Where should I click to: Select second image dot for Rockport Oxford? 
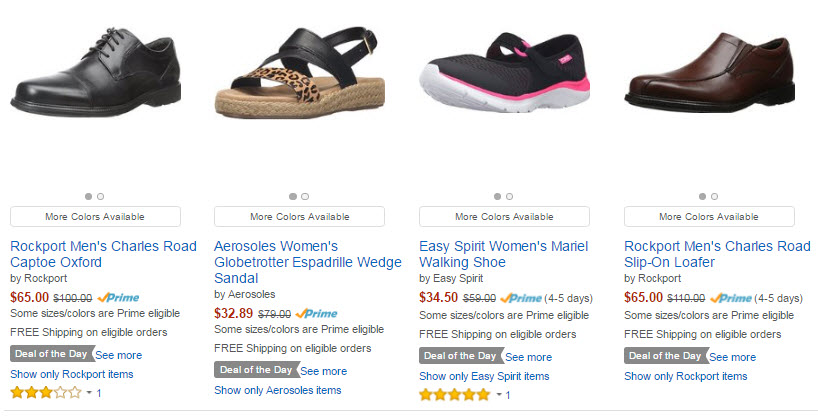pos(101,196)
